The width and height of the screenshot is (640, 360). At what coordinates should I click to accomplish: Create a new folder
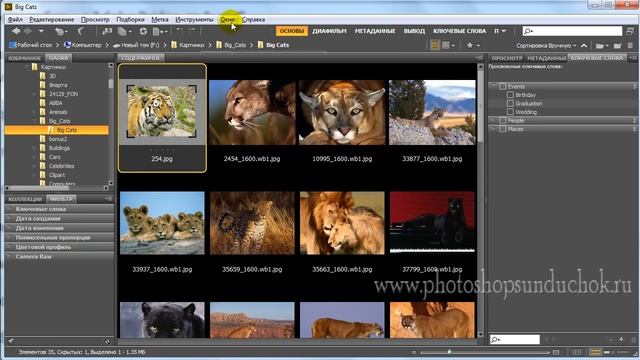click(618, 45)
